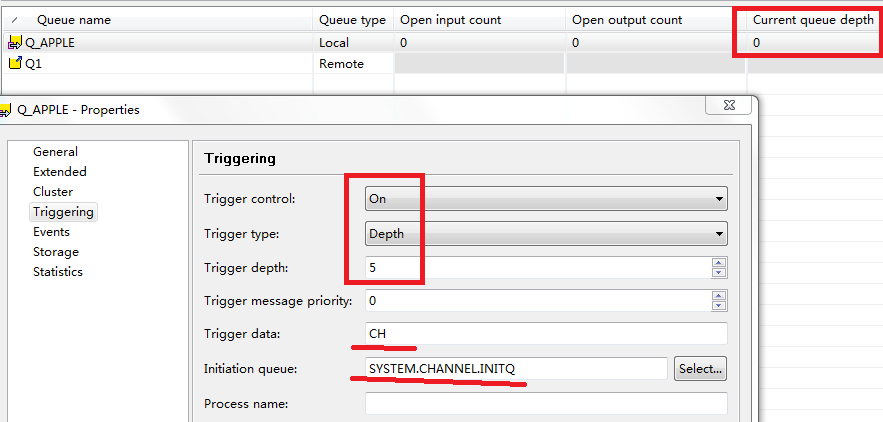The height and width of the screenshot is (422, 883).
Task: Switch to the Events properties page
Action: (51, 232)
